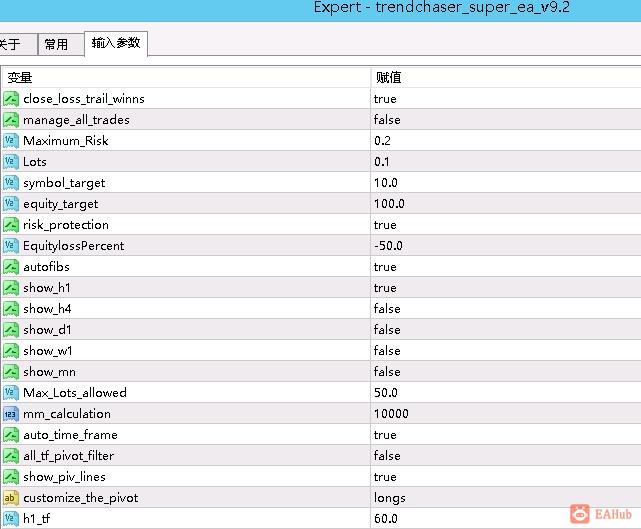Select the auto_time_frame variable name
Screen dimensions: 641x529
tap(70, 435)
